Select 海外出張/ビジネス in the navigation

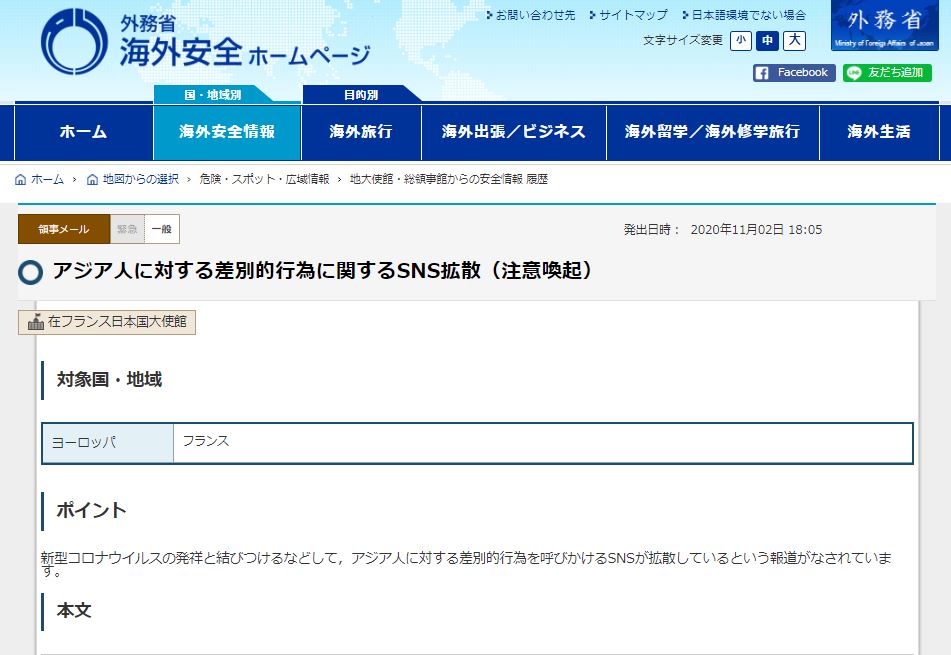[x=513, y=132]
